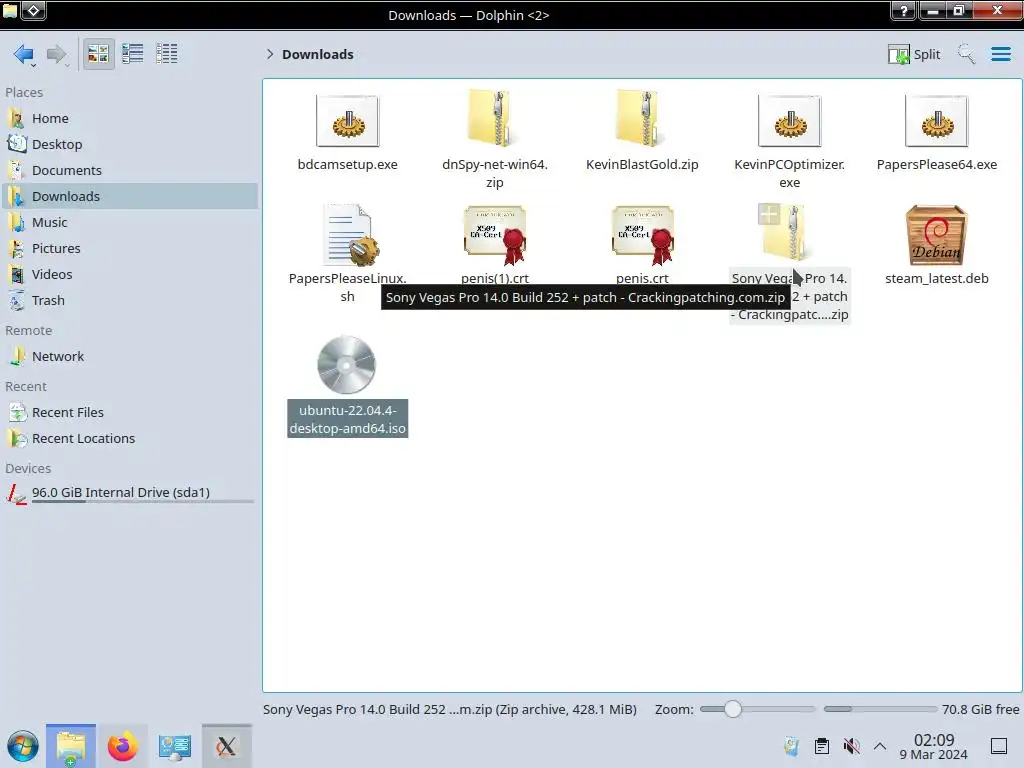Select PapersPleaseLinux.sh script icon
This screenshot has width=1024, height=768.
click(349, 234)
